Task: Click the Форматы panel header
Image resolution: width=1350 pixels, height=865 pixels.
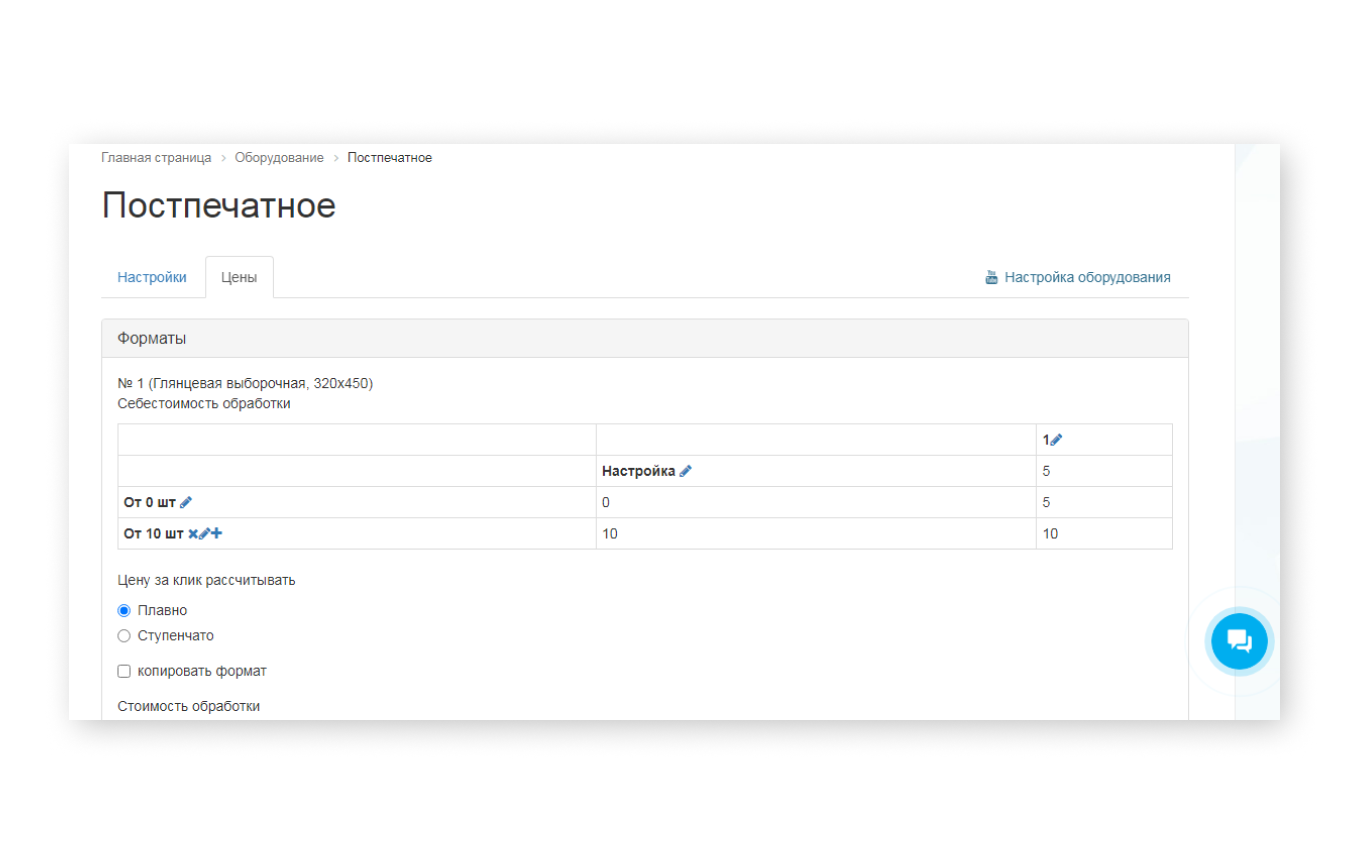Action: pyautogui.click(x=645, y=338)
